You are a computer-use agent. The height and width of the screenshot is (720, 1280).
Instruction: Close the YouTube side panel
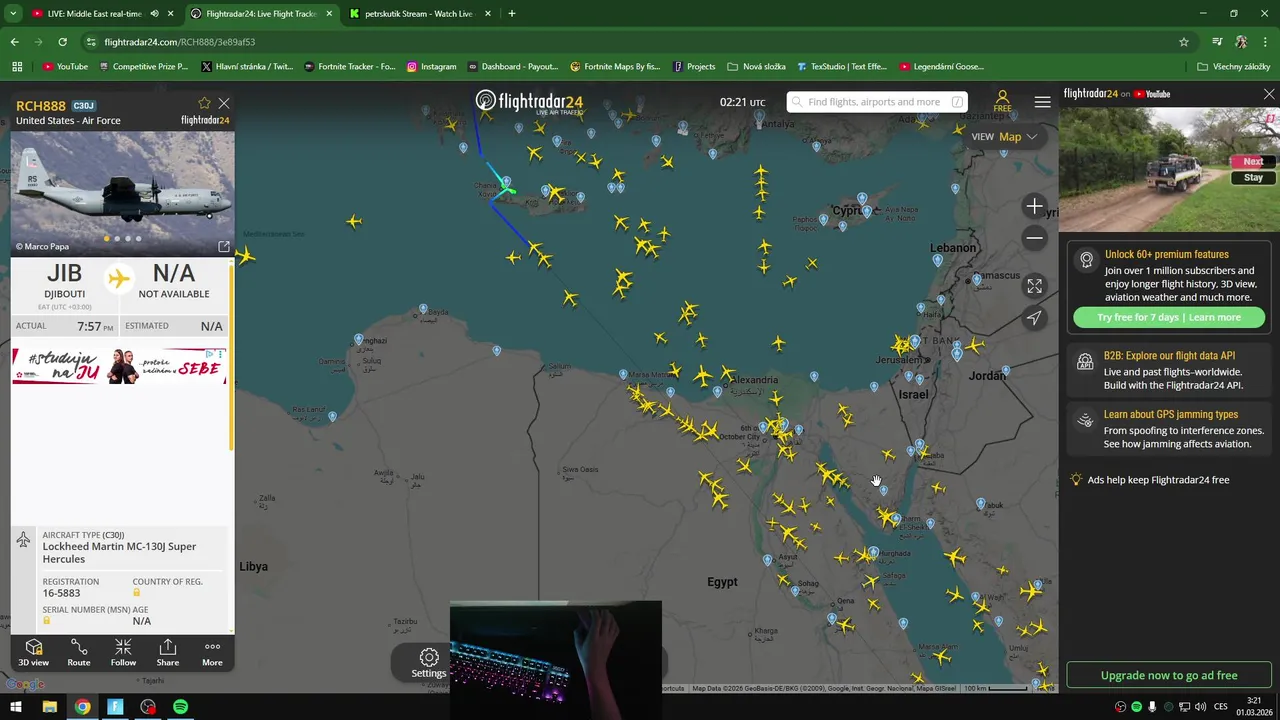[1269, 94]
